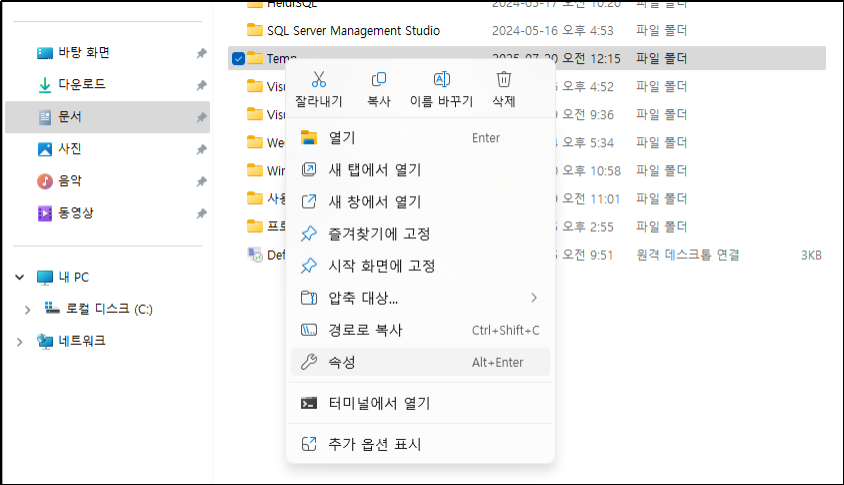Image resolution: width=844 pixels, height=485 pixels.
Task: Click the folder icon in the 열기 menu row
Action: [309, 138]
